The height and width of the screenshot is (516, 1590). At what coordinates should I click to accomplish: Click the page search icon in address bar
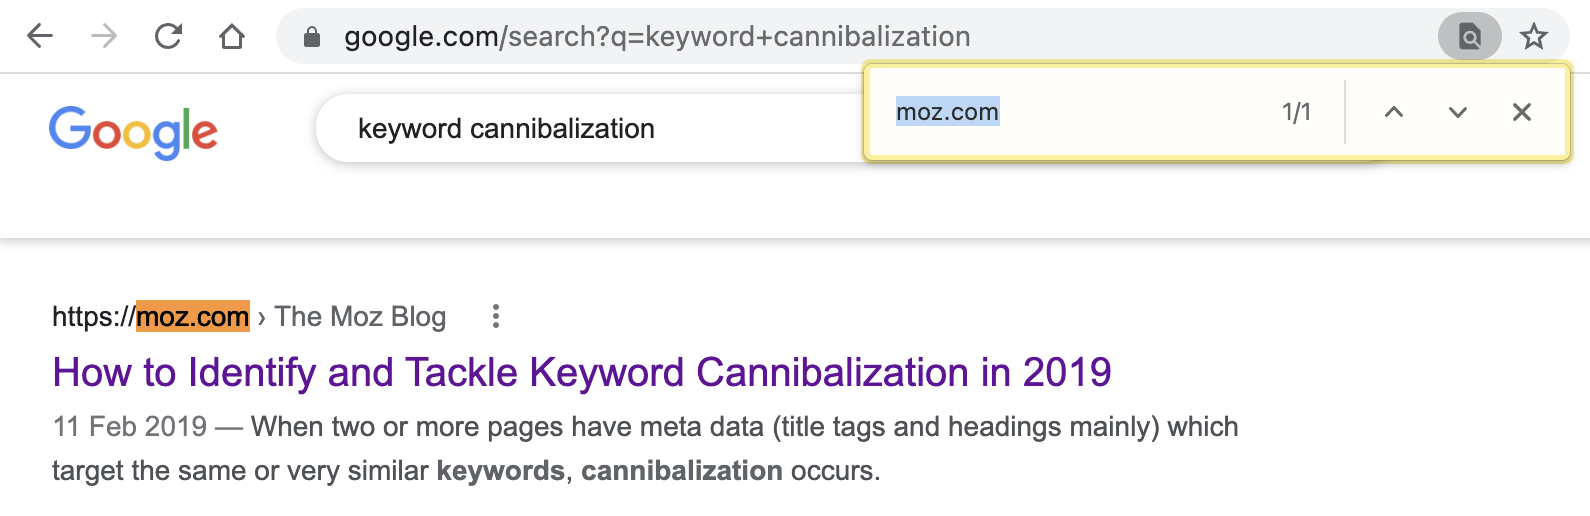[x=1469, y=37]
